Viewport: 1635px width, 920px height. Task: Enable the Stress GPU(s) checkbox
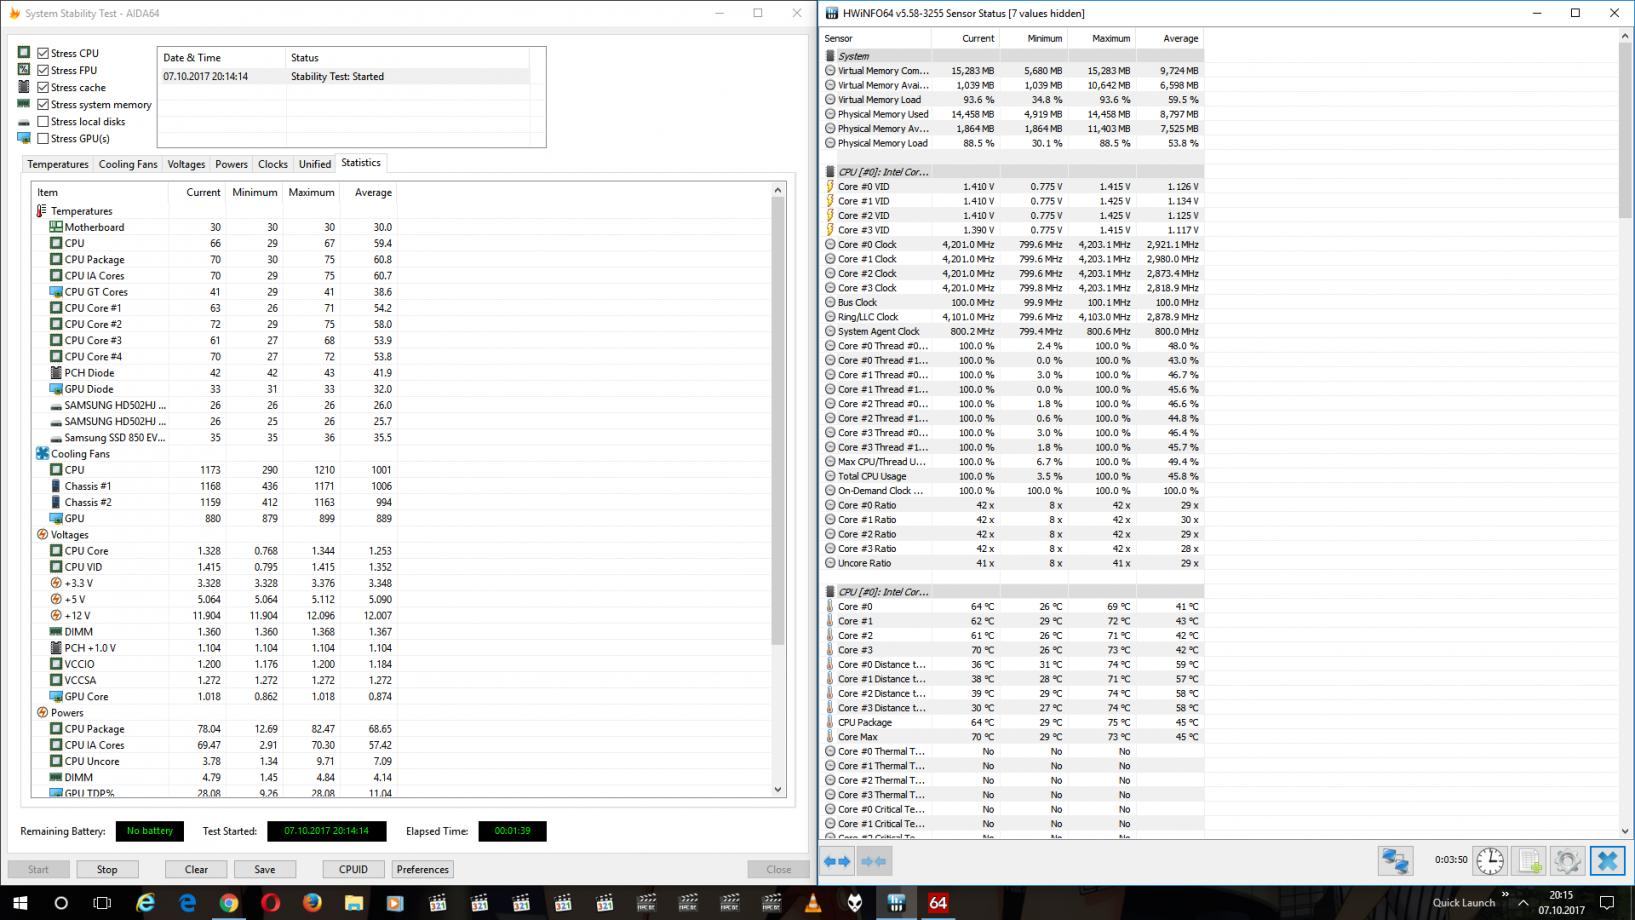[43, 138]
